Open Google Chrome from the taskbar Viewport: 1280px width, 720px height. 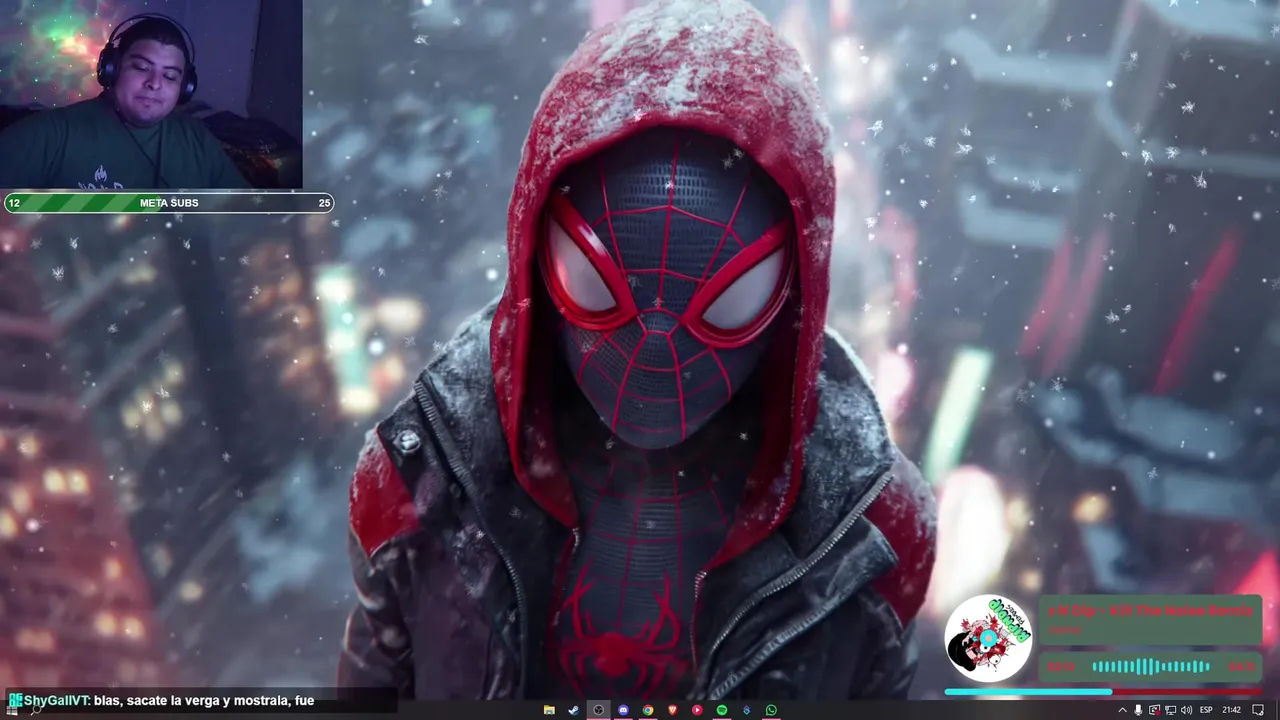(x=648, y=710)
